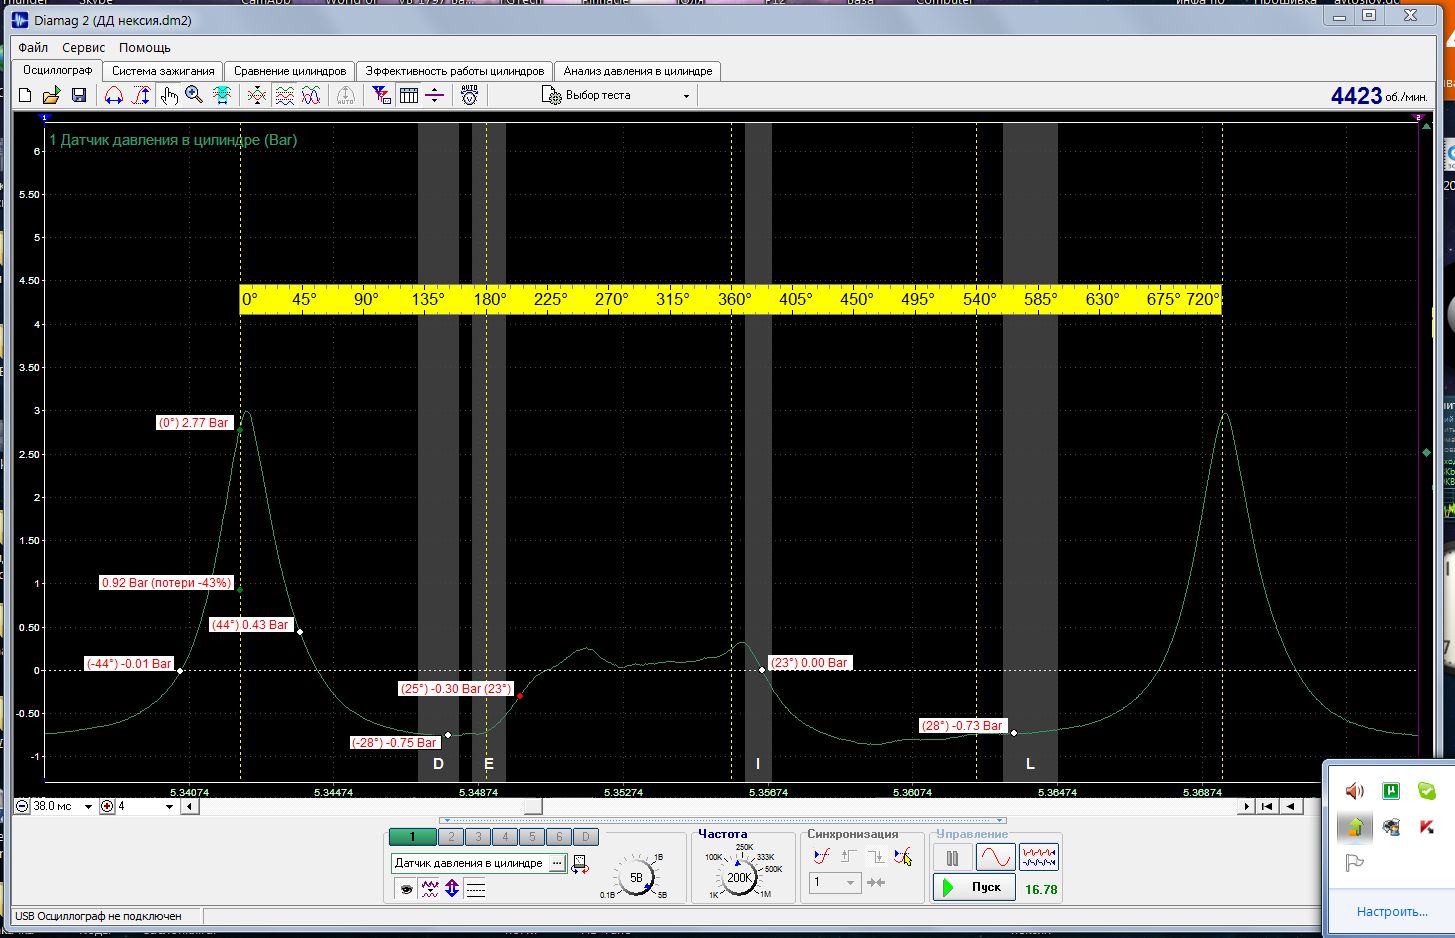Switch to the Осциллограф tab
This screenshot has width=1455, height=938.
58,71
